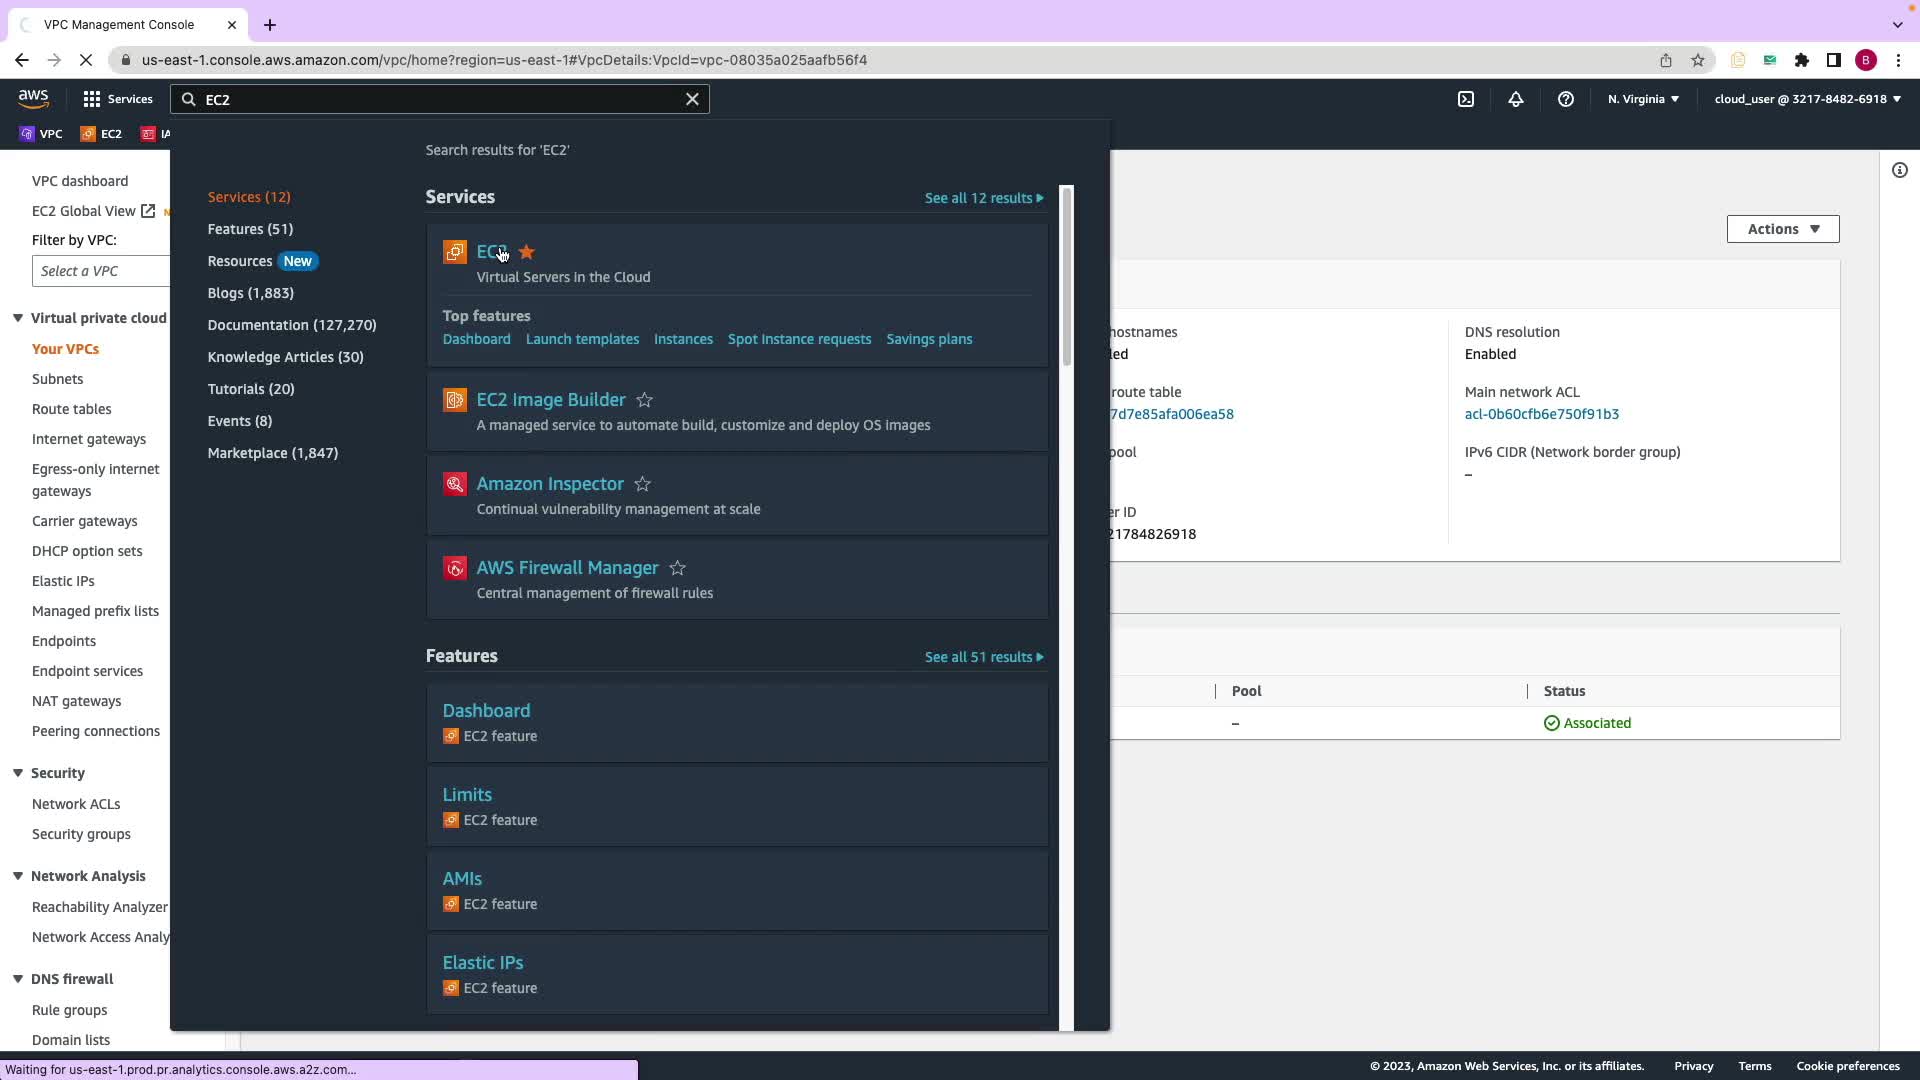Collapse the Virtual private cloud section
This screenshot has height=1080, width=1920.
point(18,318)
